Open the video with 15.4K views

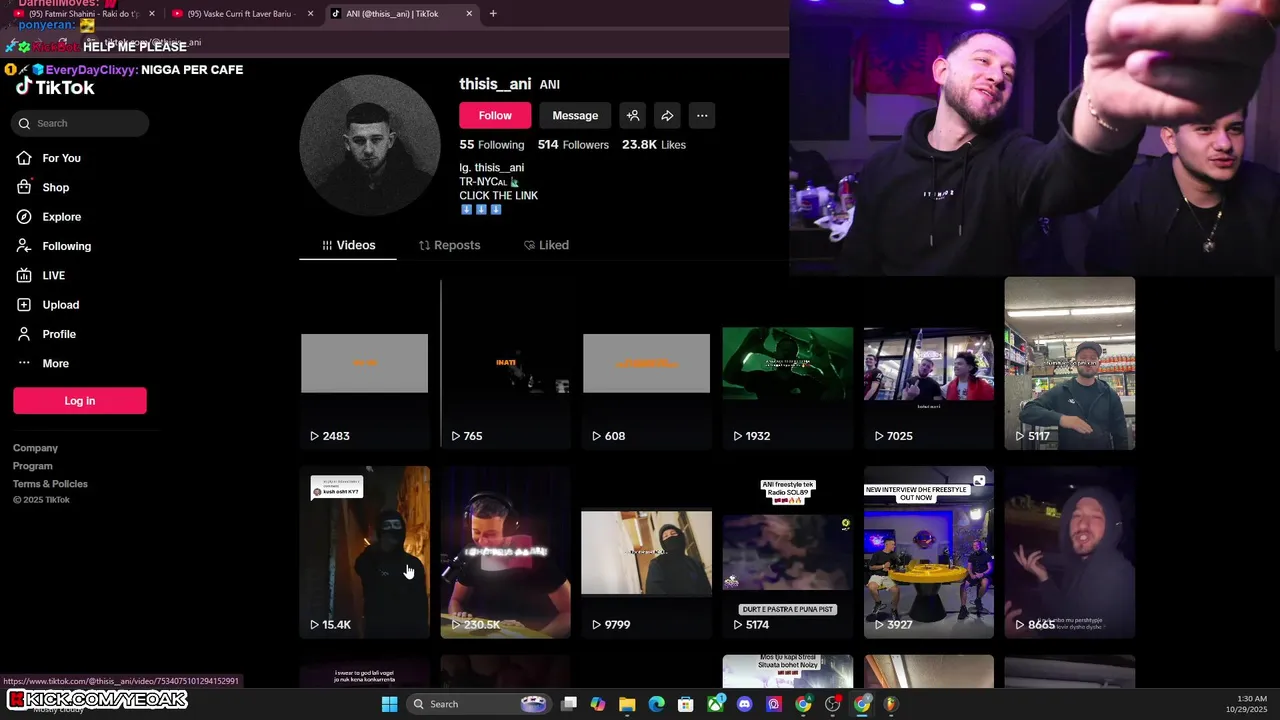[x=364, y=552]
